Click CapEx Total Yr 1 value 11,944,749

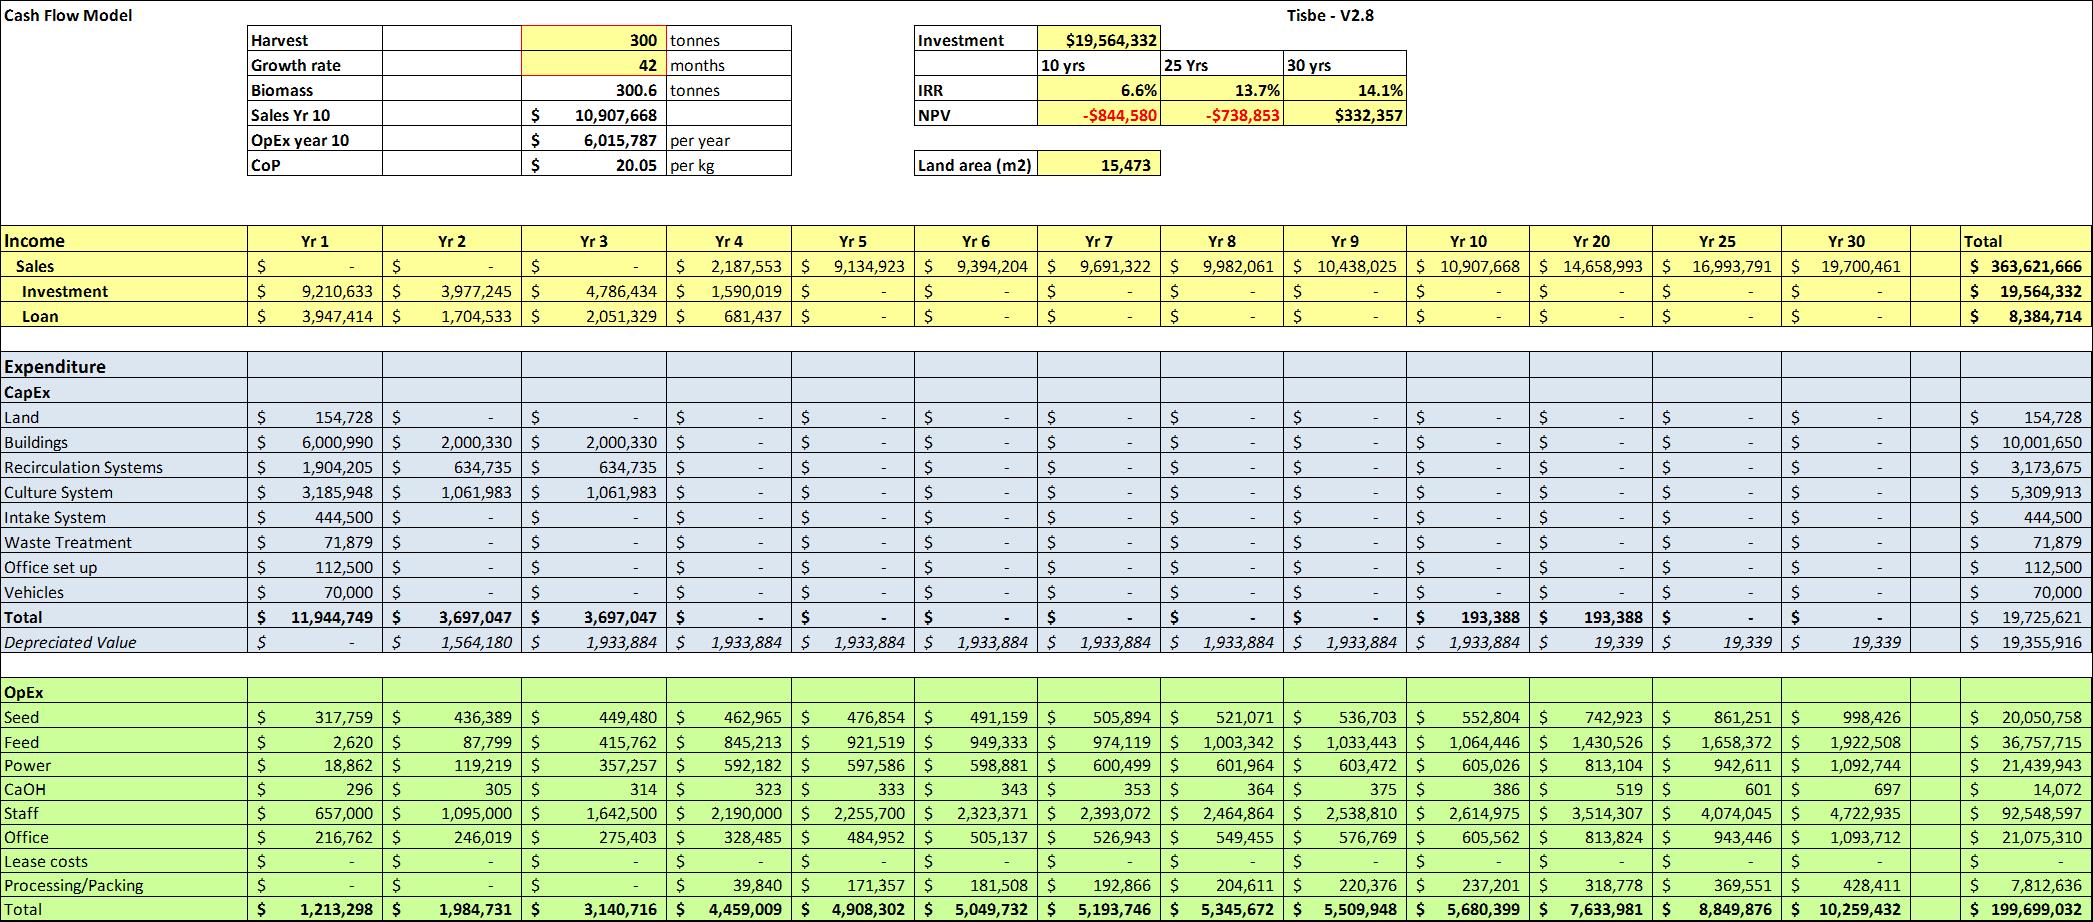click(x=315, y=617)
